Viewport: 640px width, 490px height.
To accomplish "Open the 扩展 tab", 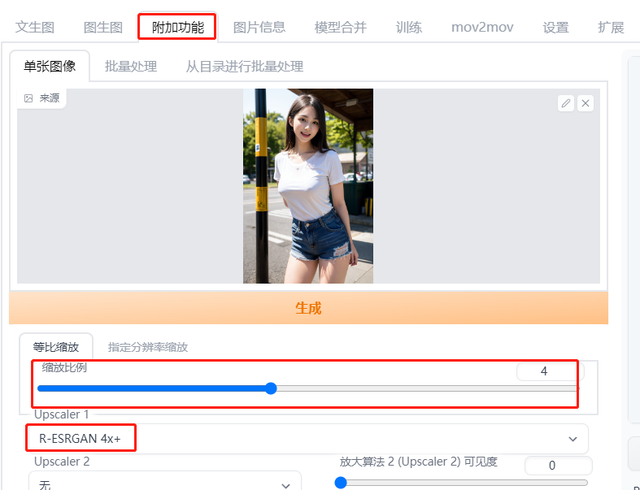I will point(611,27).
